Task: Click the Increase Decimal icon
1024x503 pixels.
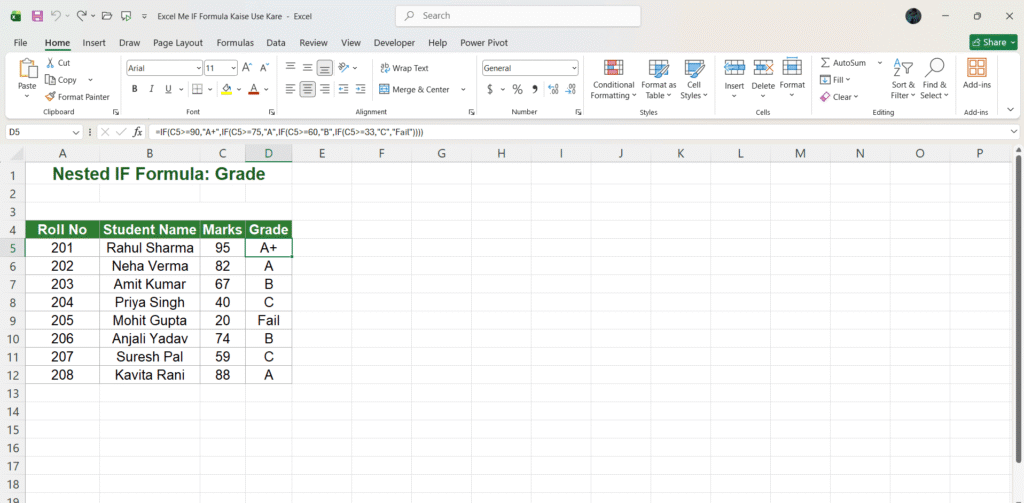Action: [x=553, y=89]
